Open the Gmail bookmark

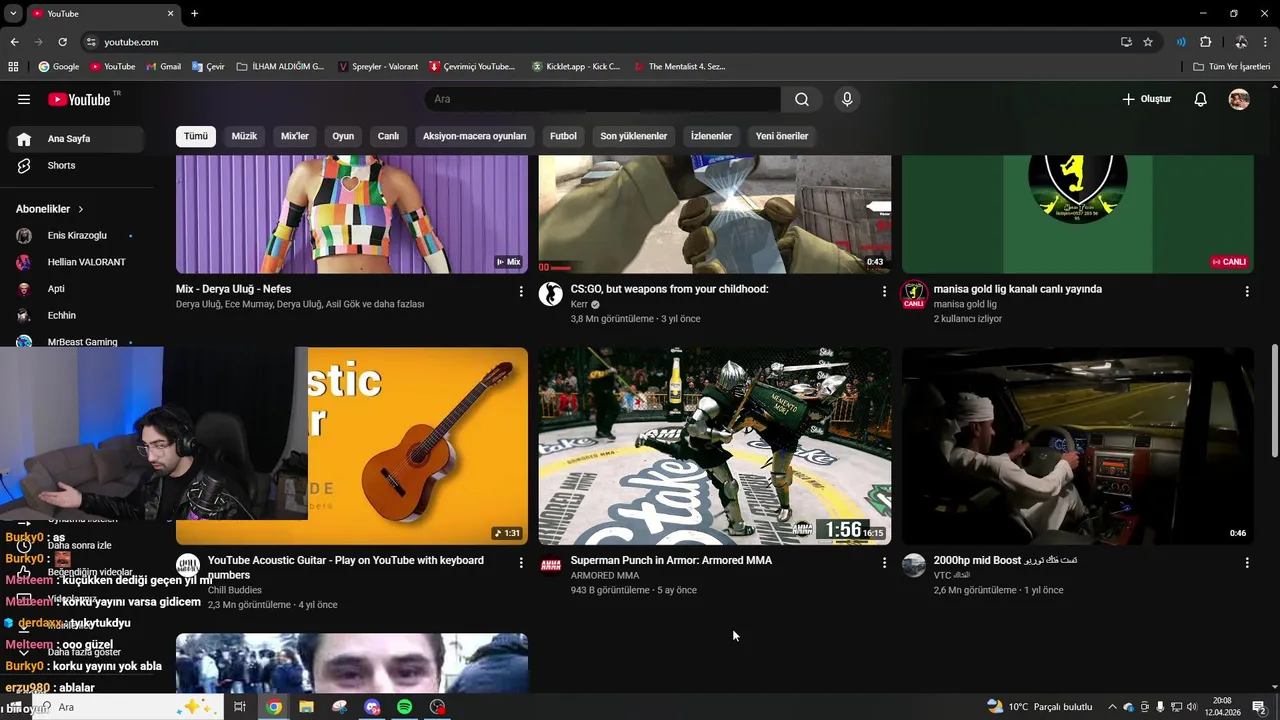(163, 66)
